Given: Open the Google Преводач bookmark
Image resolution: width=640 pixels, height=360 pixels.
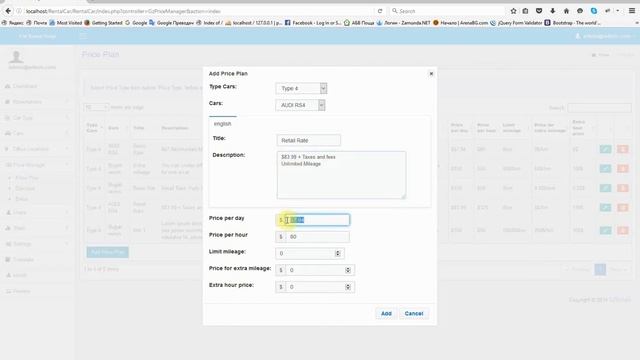Looking at the screenshot, I should tap(171, 23).
